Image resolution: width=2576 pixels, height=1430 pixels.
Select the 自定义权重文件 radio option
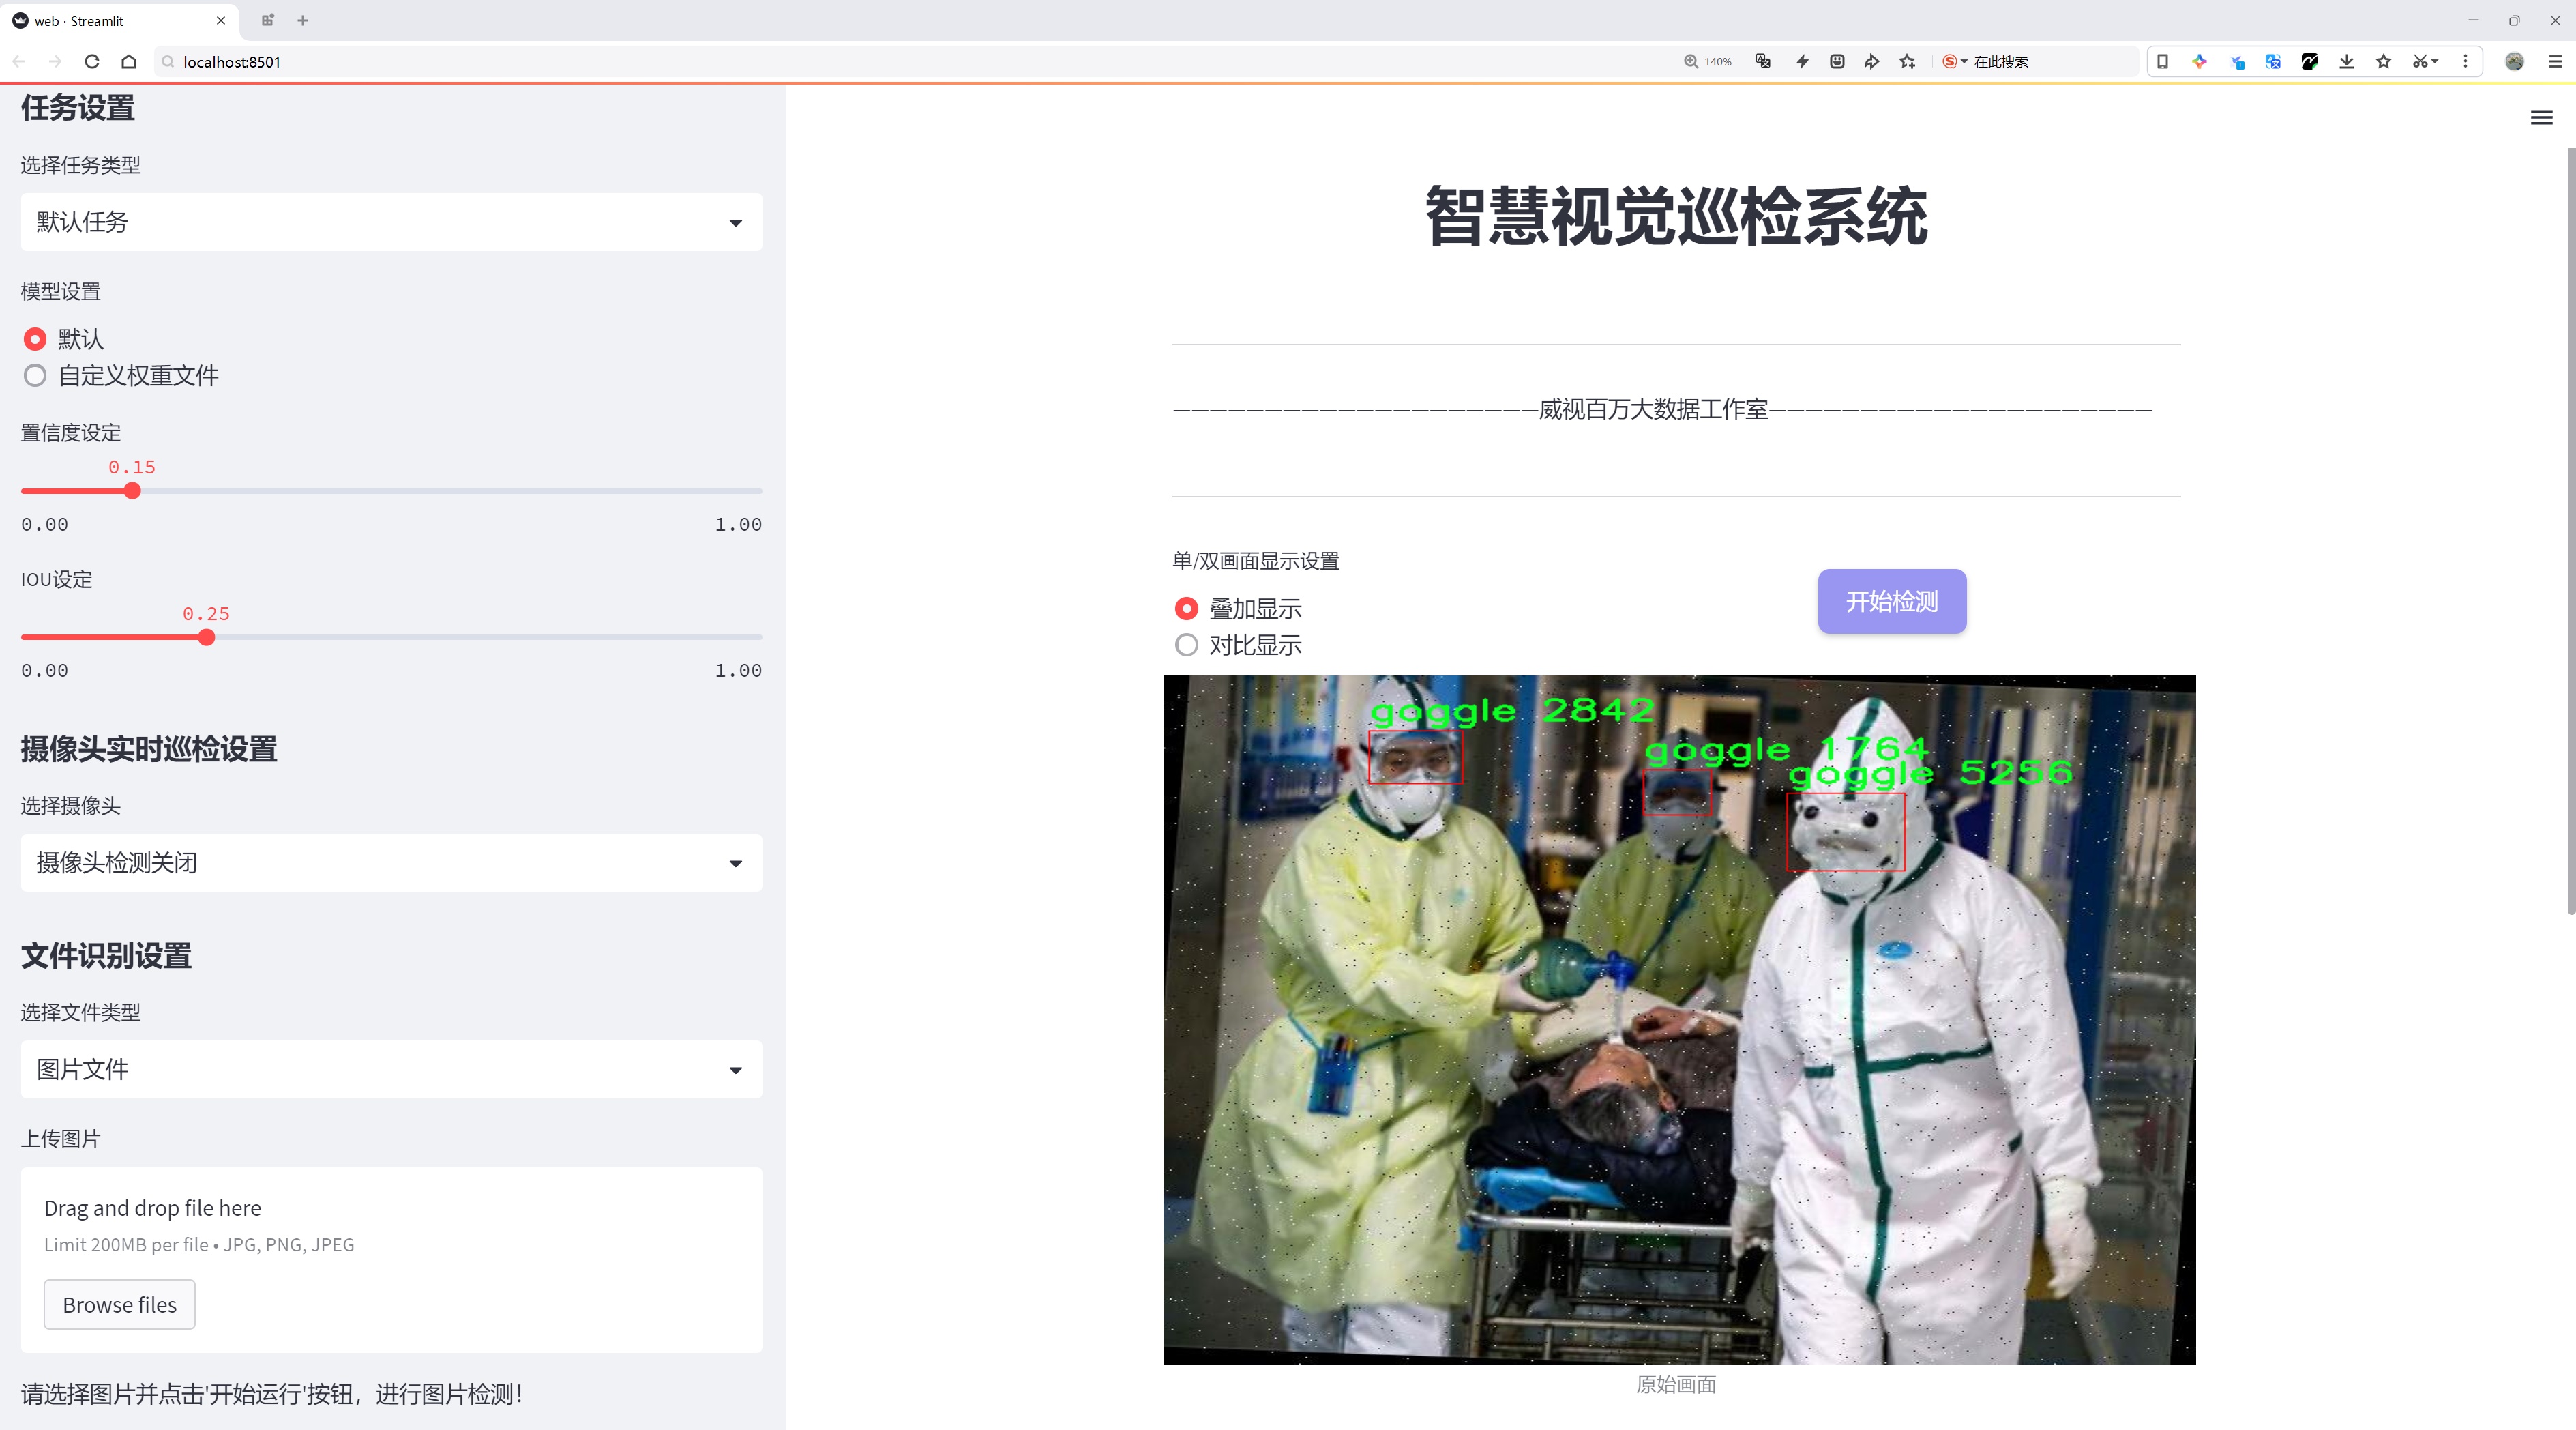coord(35,376)
